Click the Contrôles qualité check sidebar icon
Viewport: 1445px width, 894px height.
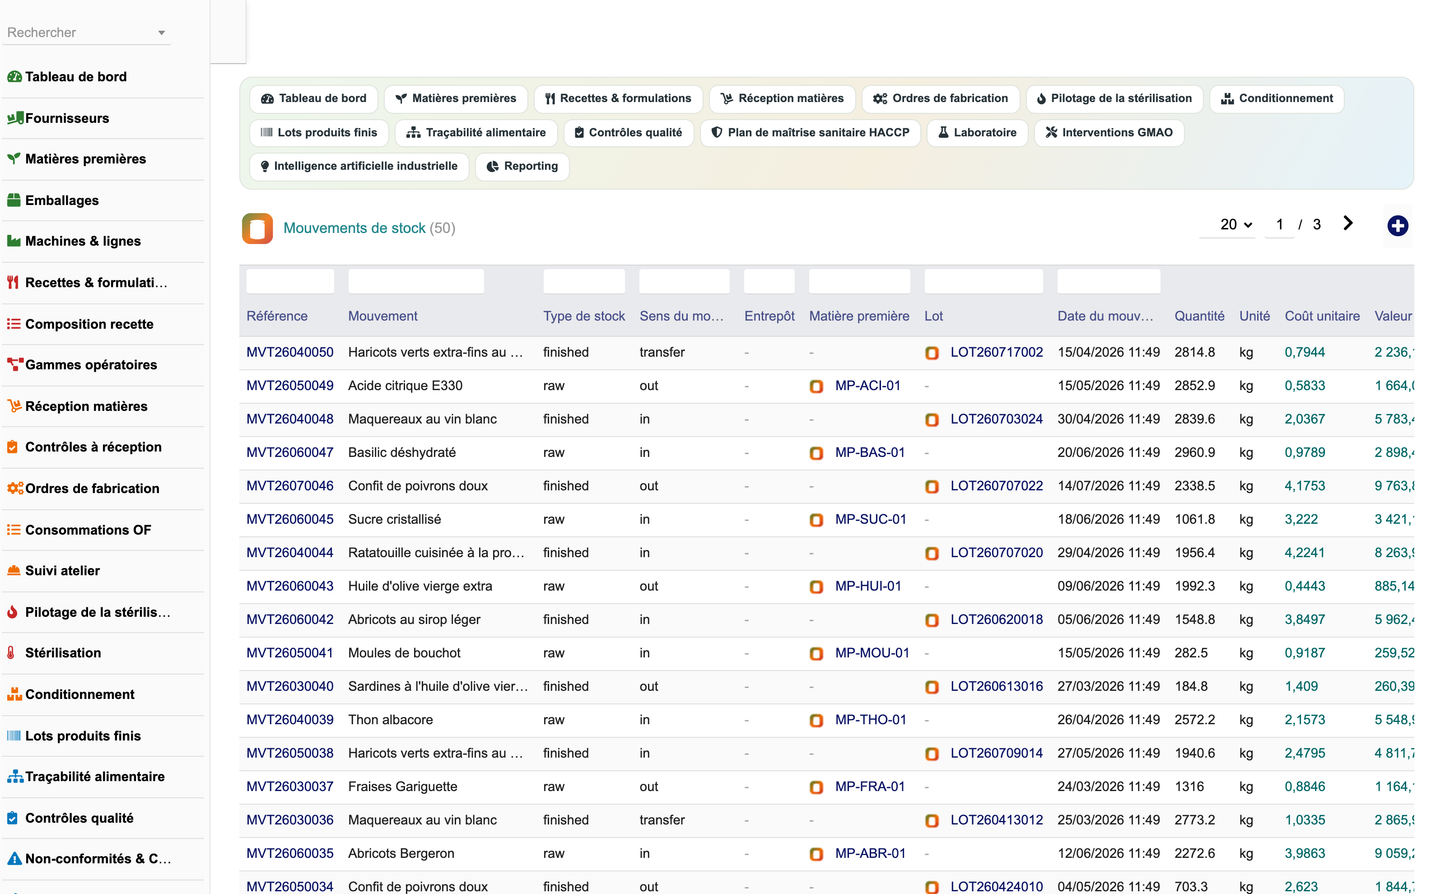coord(13,818)
